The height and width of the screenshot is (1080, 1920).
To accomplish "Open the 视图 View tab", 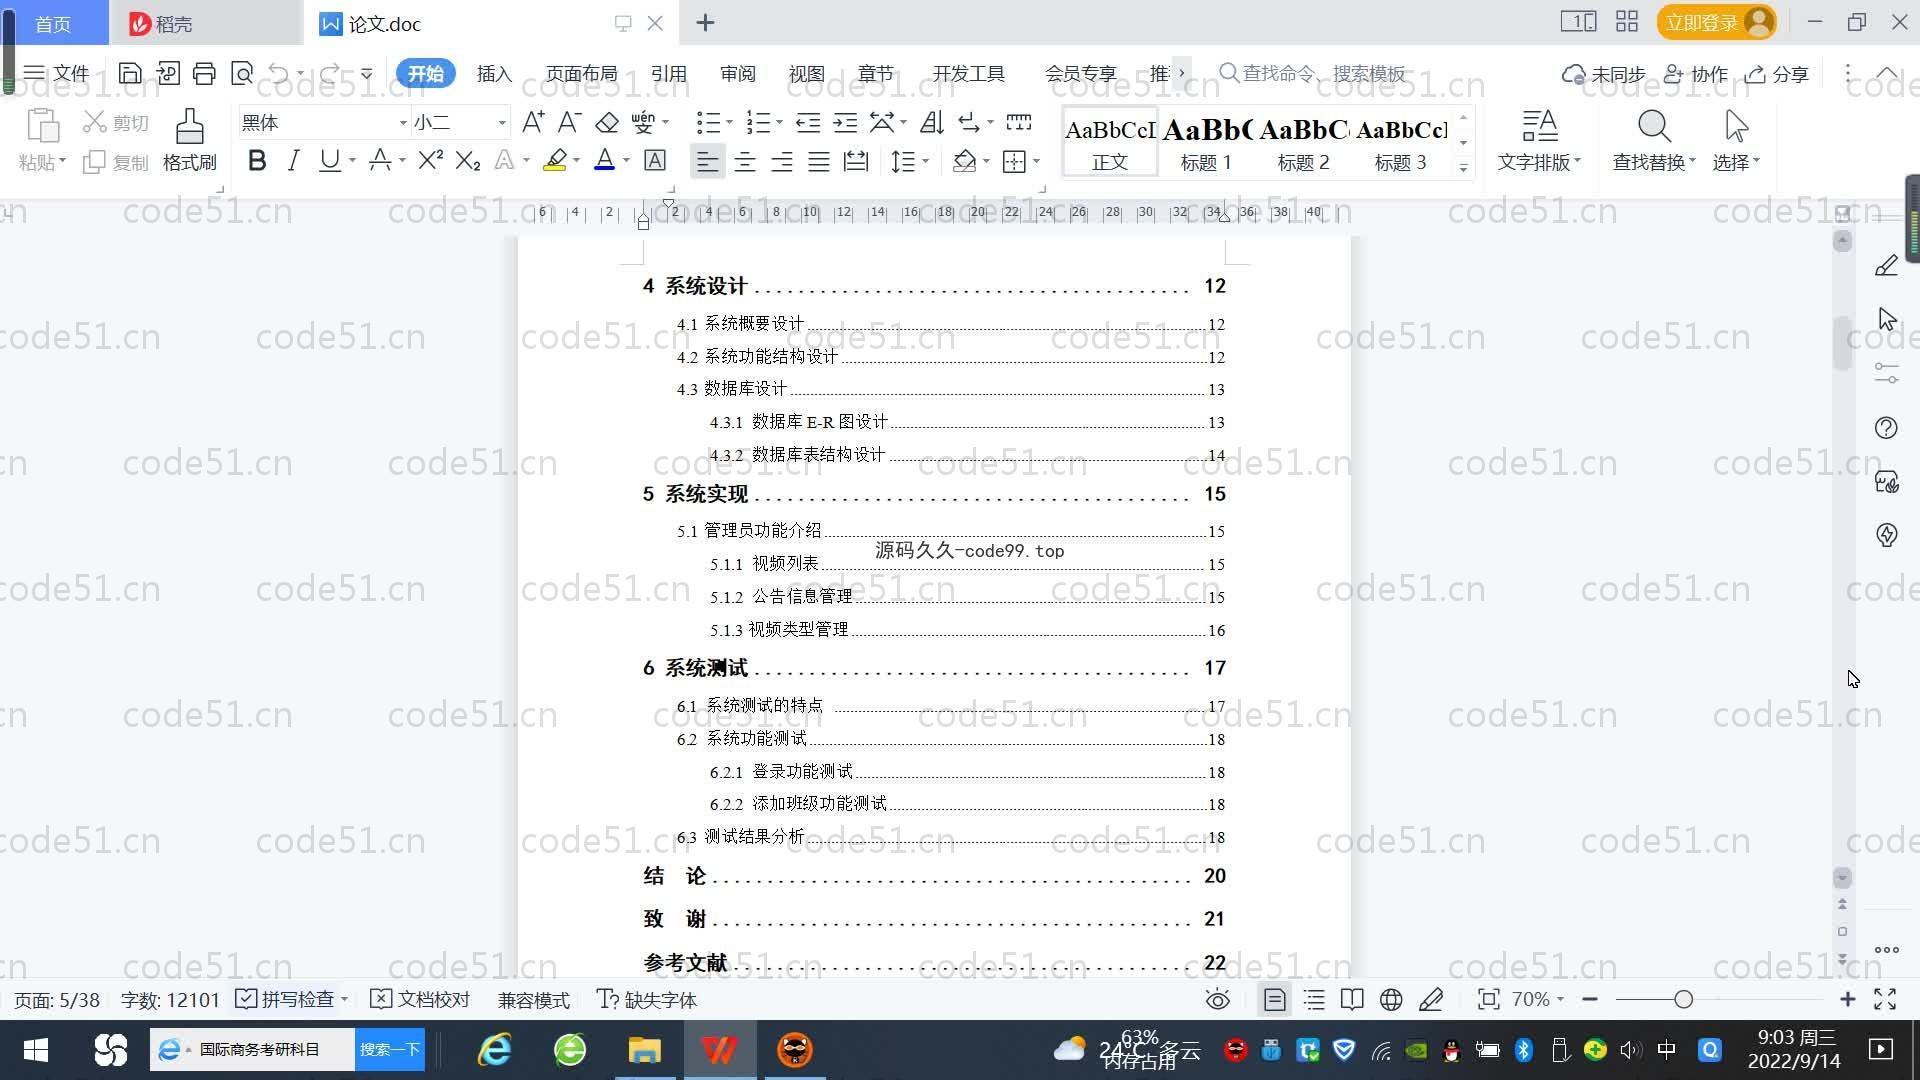I will click(806, 73).
